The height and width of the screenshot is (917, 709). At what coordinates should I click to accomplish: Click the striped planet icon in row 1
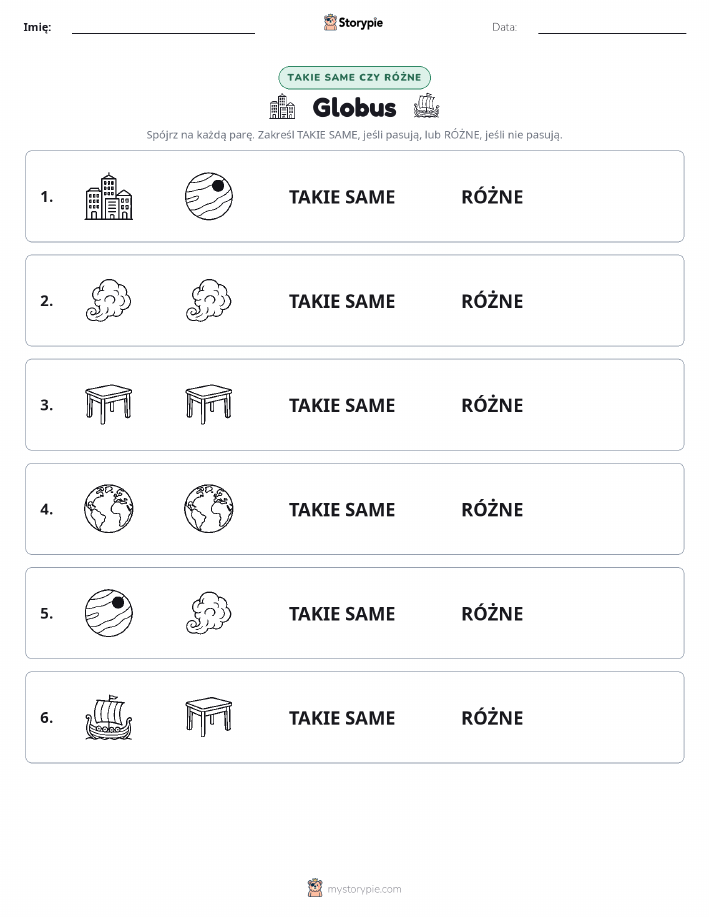pos(209,196)
